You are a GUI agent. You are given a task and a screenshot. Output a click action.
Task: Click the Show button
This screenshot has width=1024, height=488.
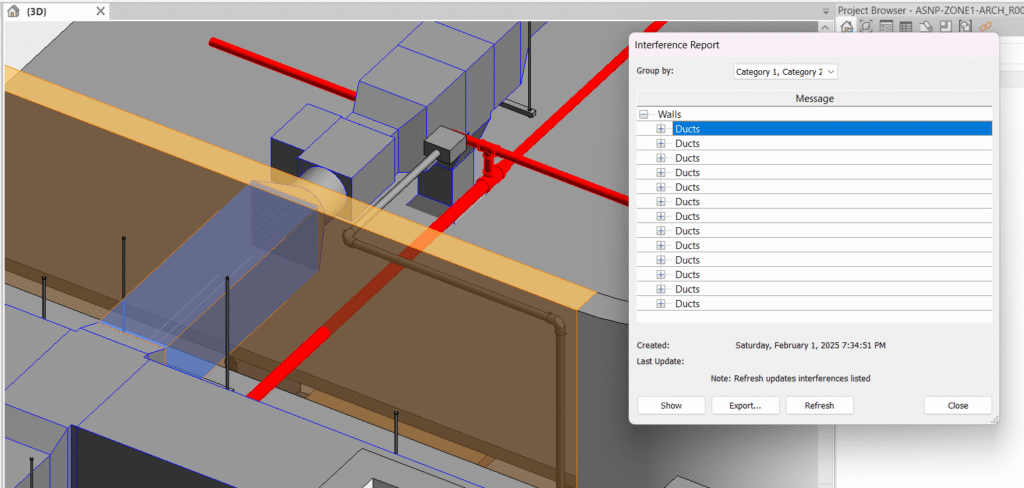671,405
